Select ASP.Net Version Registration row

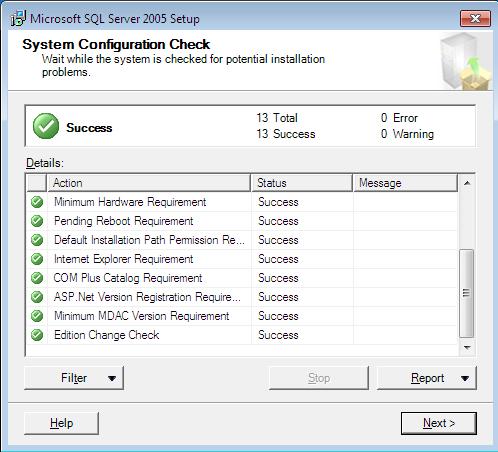(242, 297)
